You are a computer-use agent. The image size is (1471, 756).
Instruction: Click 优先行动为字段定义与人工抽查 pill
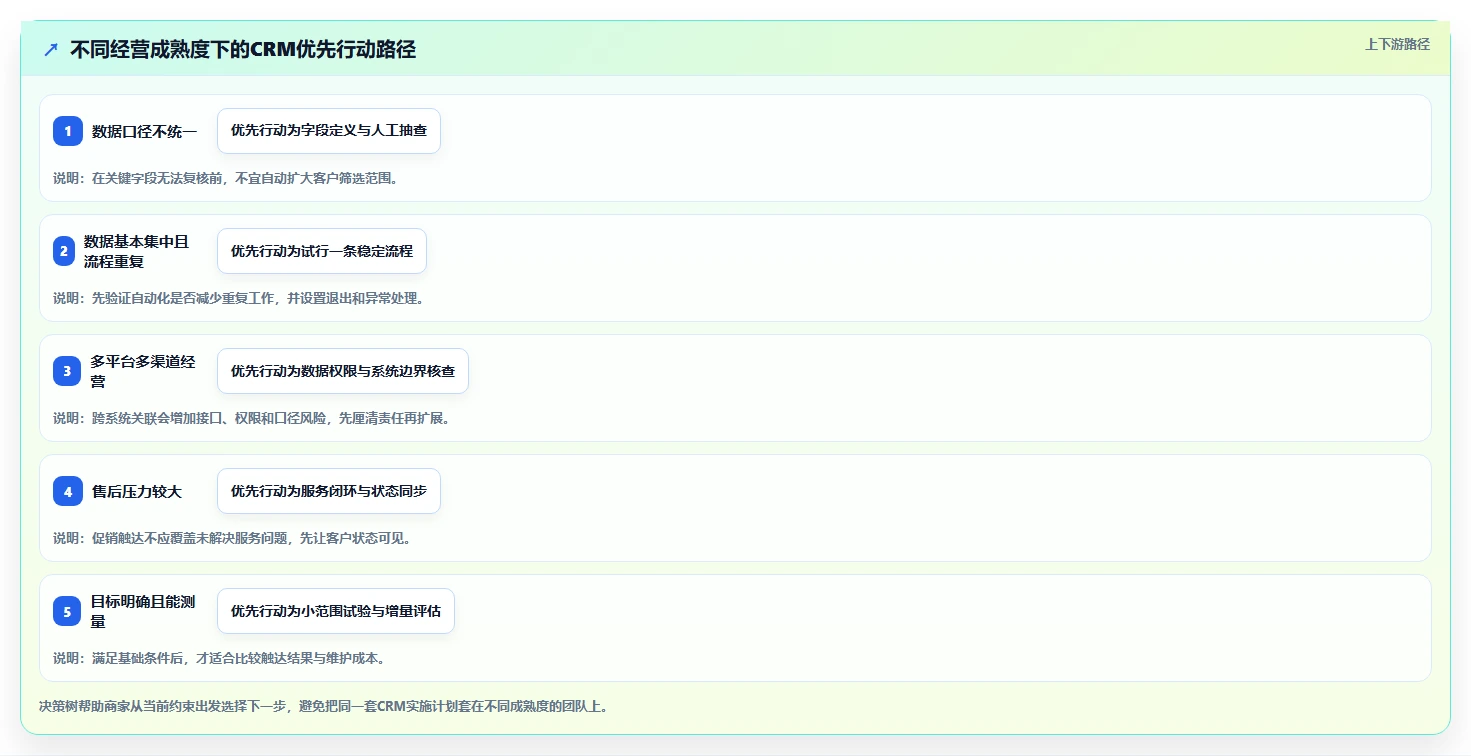[329, 131]
